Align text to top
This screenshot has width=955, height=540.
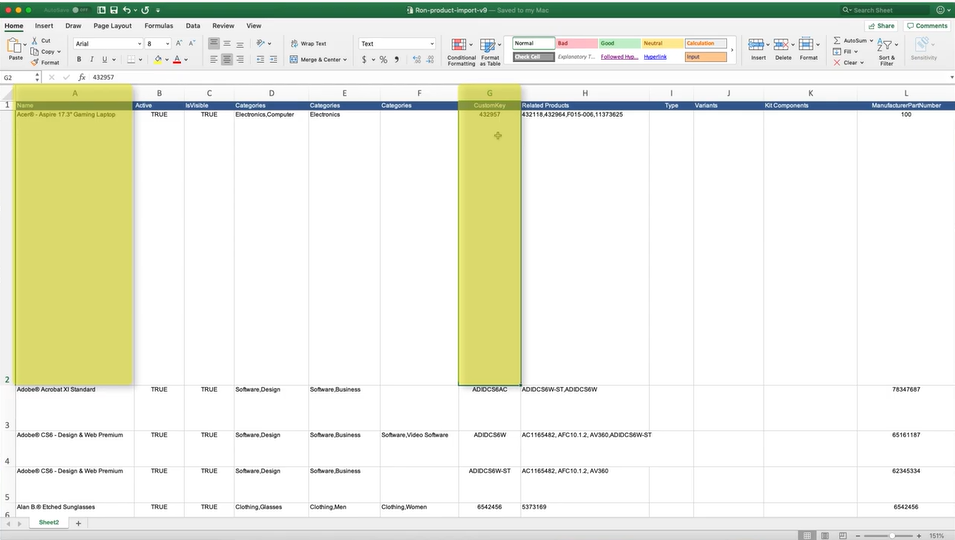[x=214, y=43]
